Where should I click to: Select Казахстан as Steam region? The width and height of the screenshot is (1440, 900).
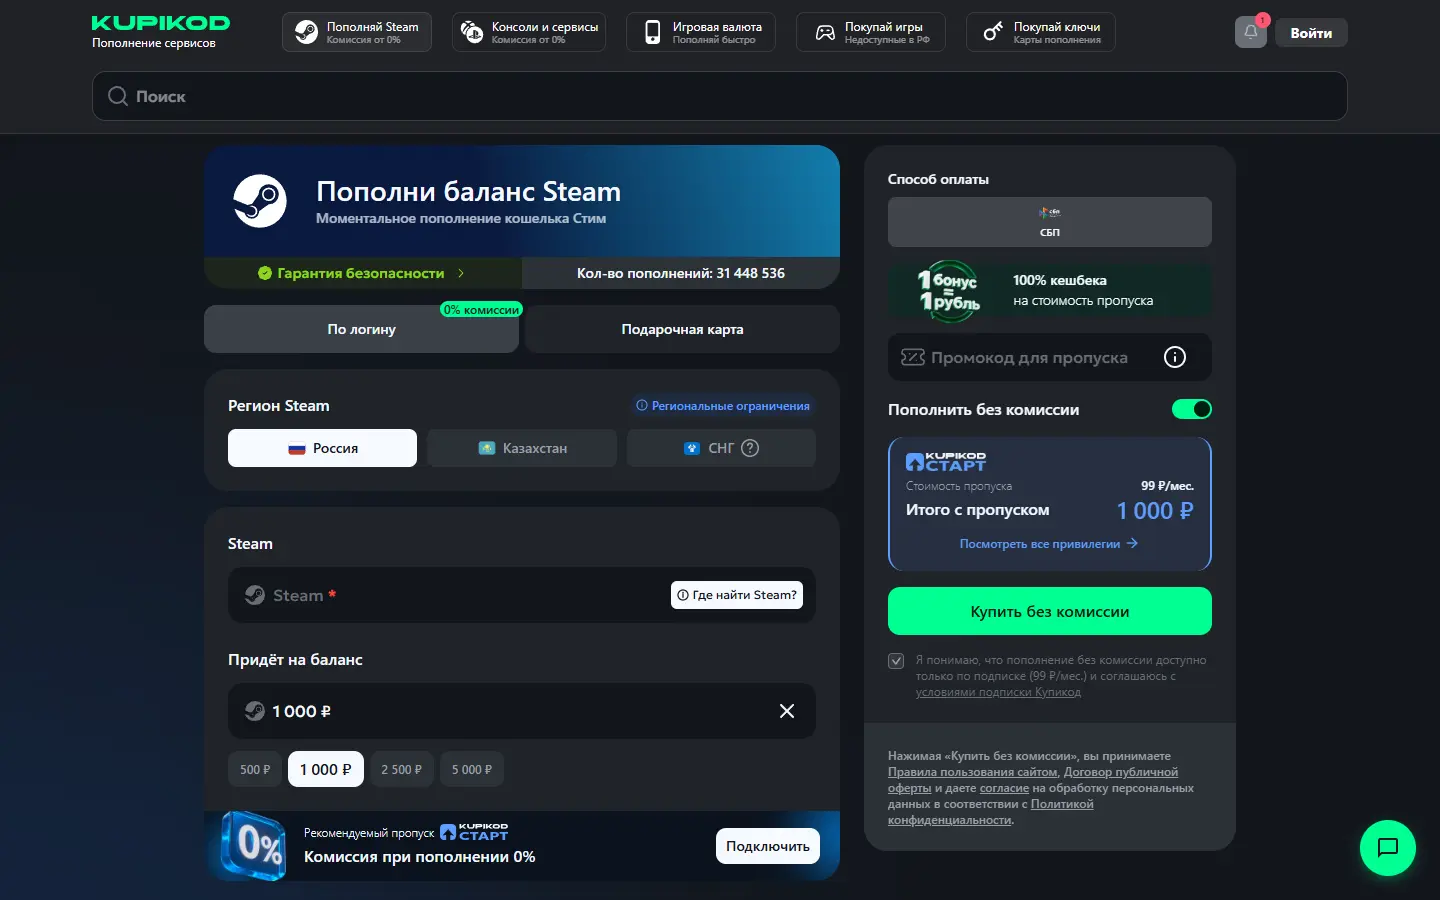[522, 448]
